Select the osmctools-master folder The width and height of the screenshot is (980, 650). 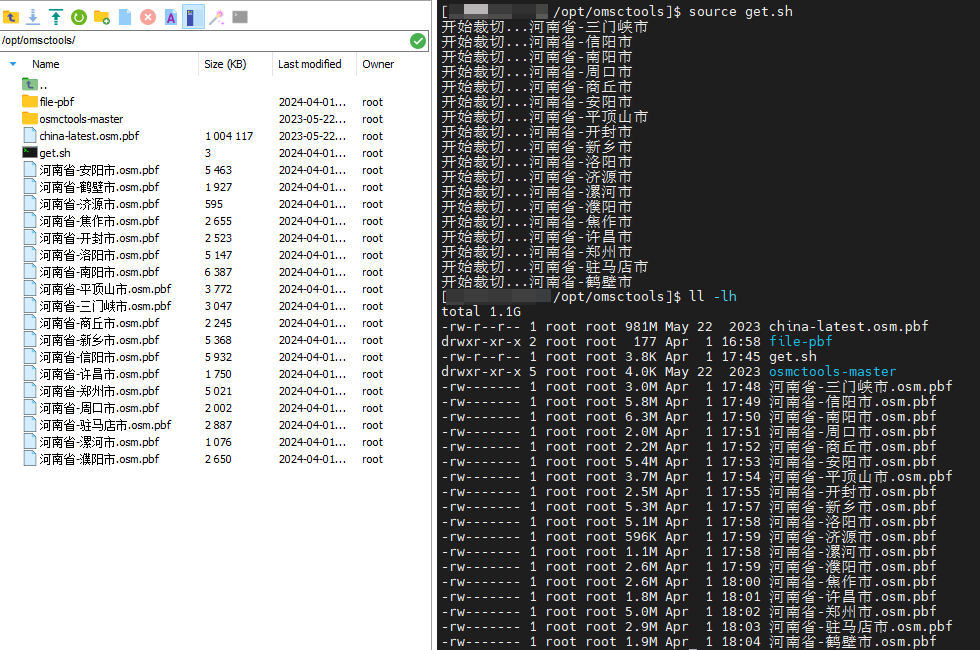(81, 119)
